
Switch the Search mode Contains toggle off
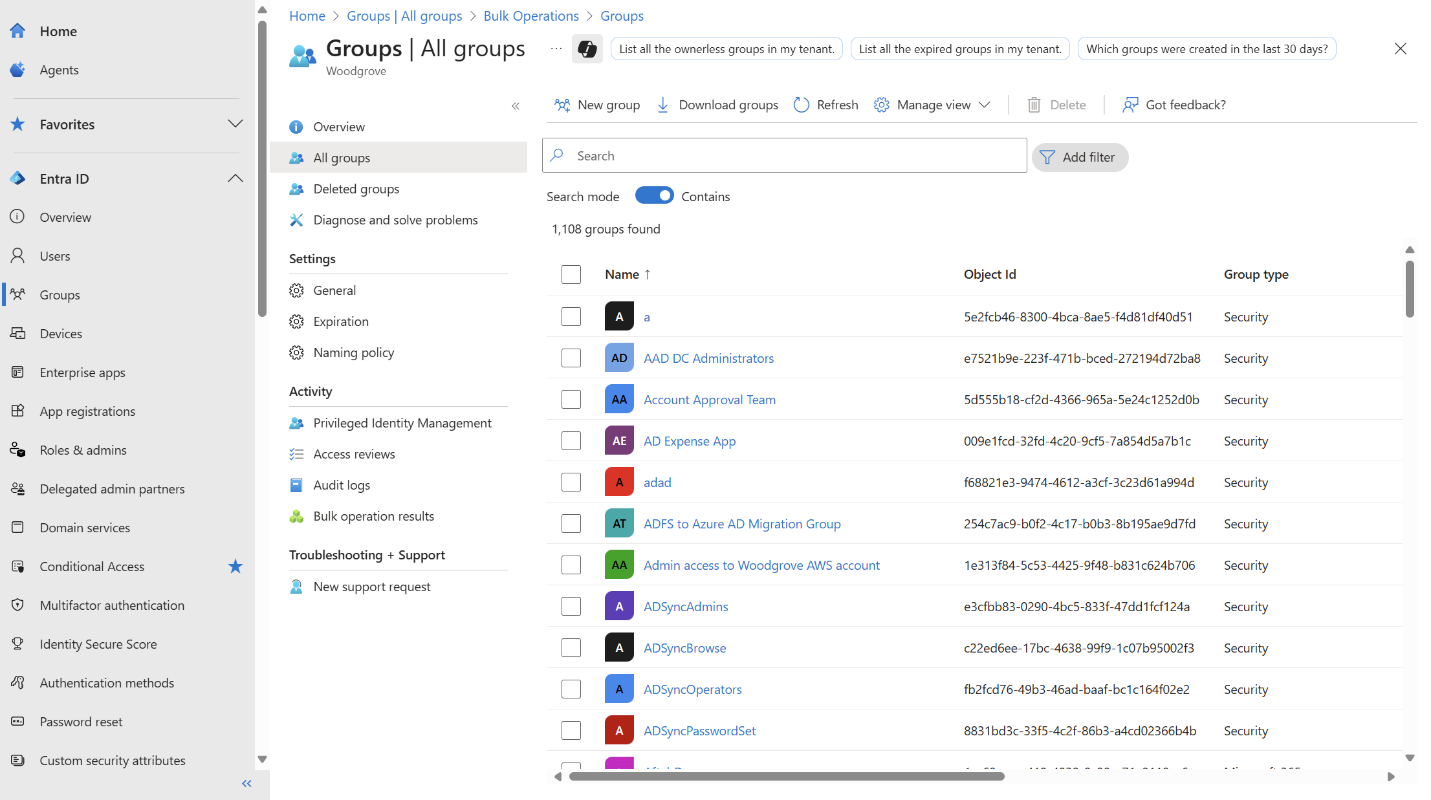click(x=654, y=195)
